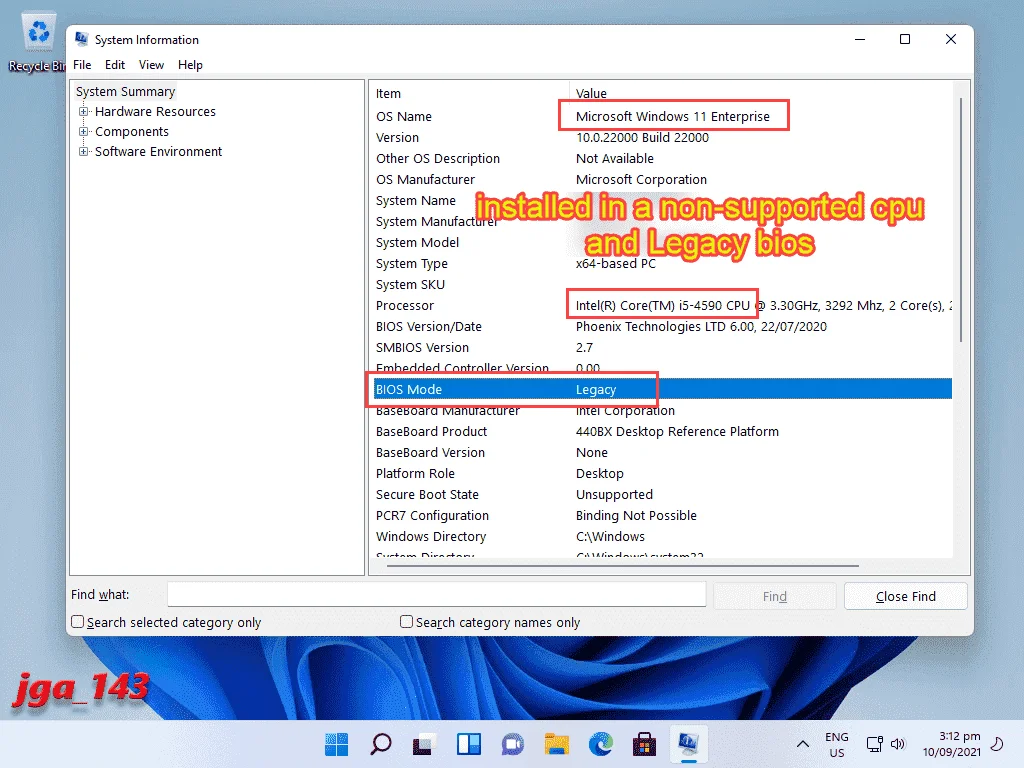1024x768 pixels.
Task: Open Chat icon on taskbar
Action: 513,744
